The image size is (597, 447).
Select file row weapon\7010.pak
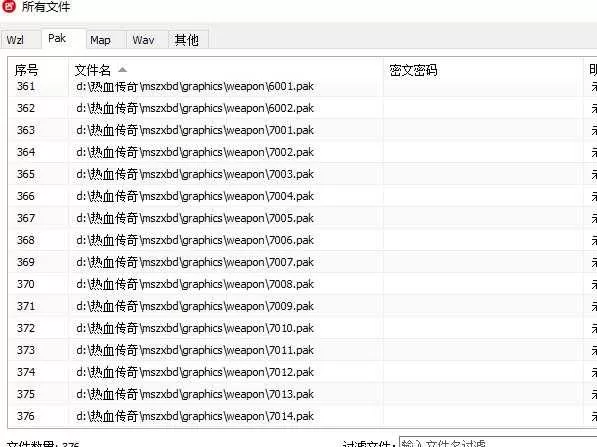click(x=302, y=328)
